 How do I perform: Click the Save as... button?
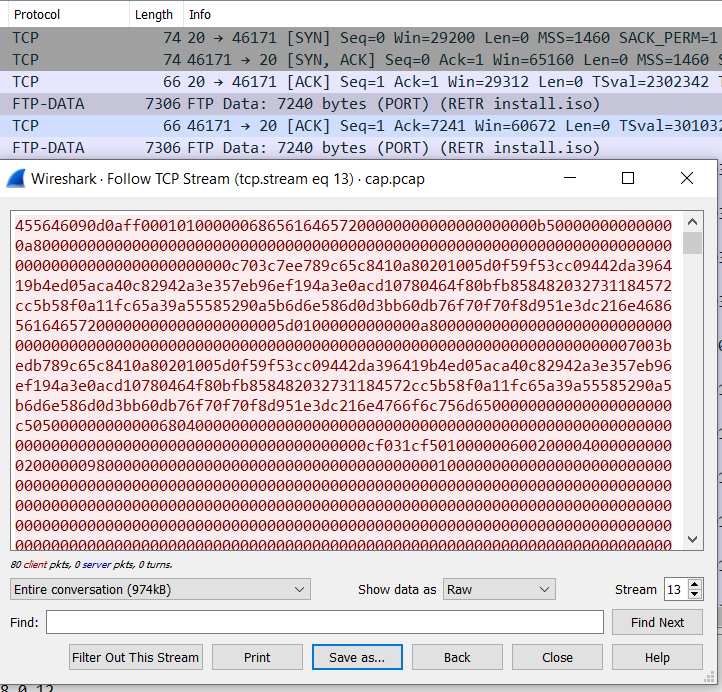(x=357, y=657)
